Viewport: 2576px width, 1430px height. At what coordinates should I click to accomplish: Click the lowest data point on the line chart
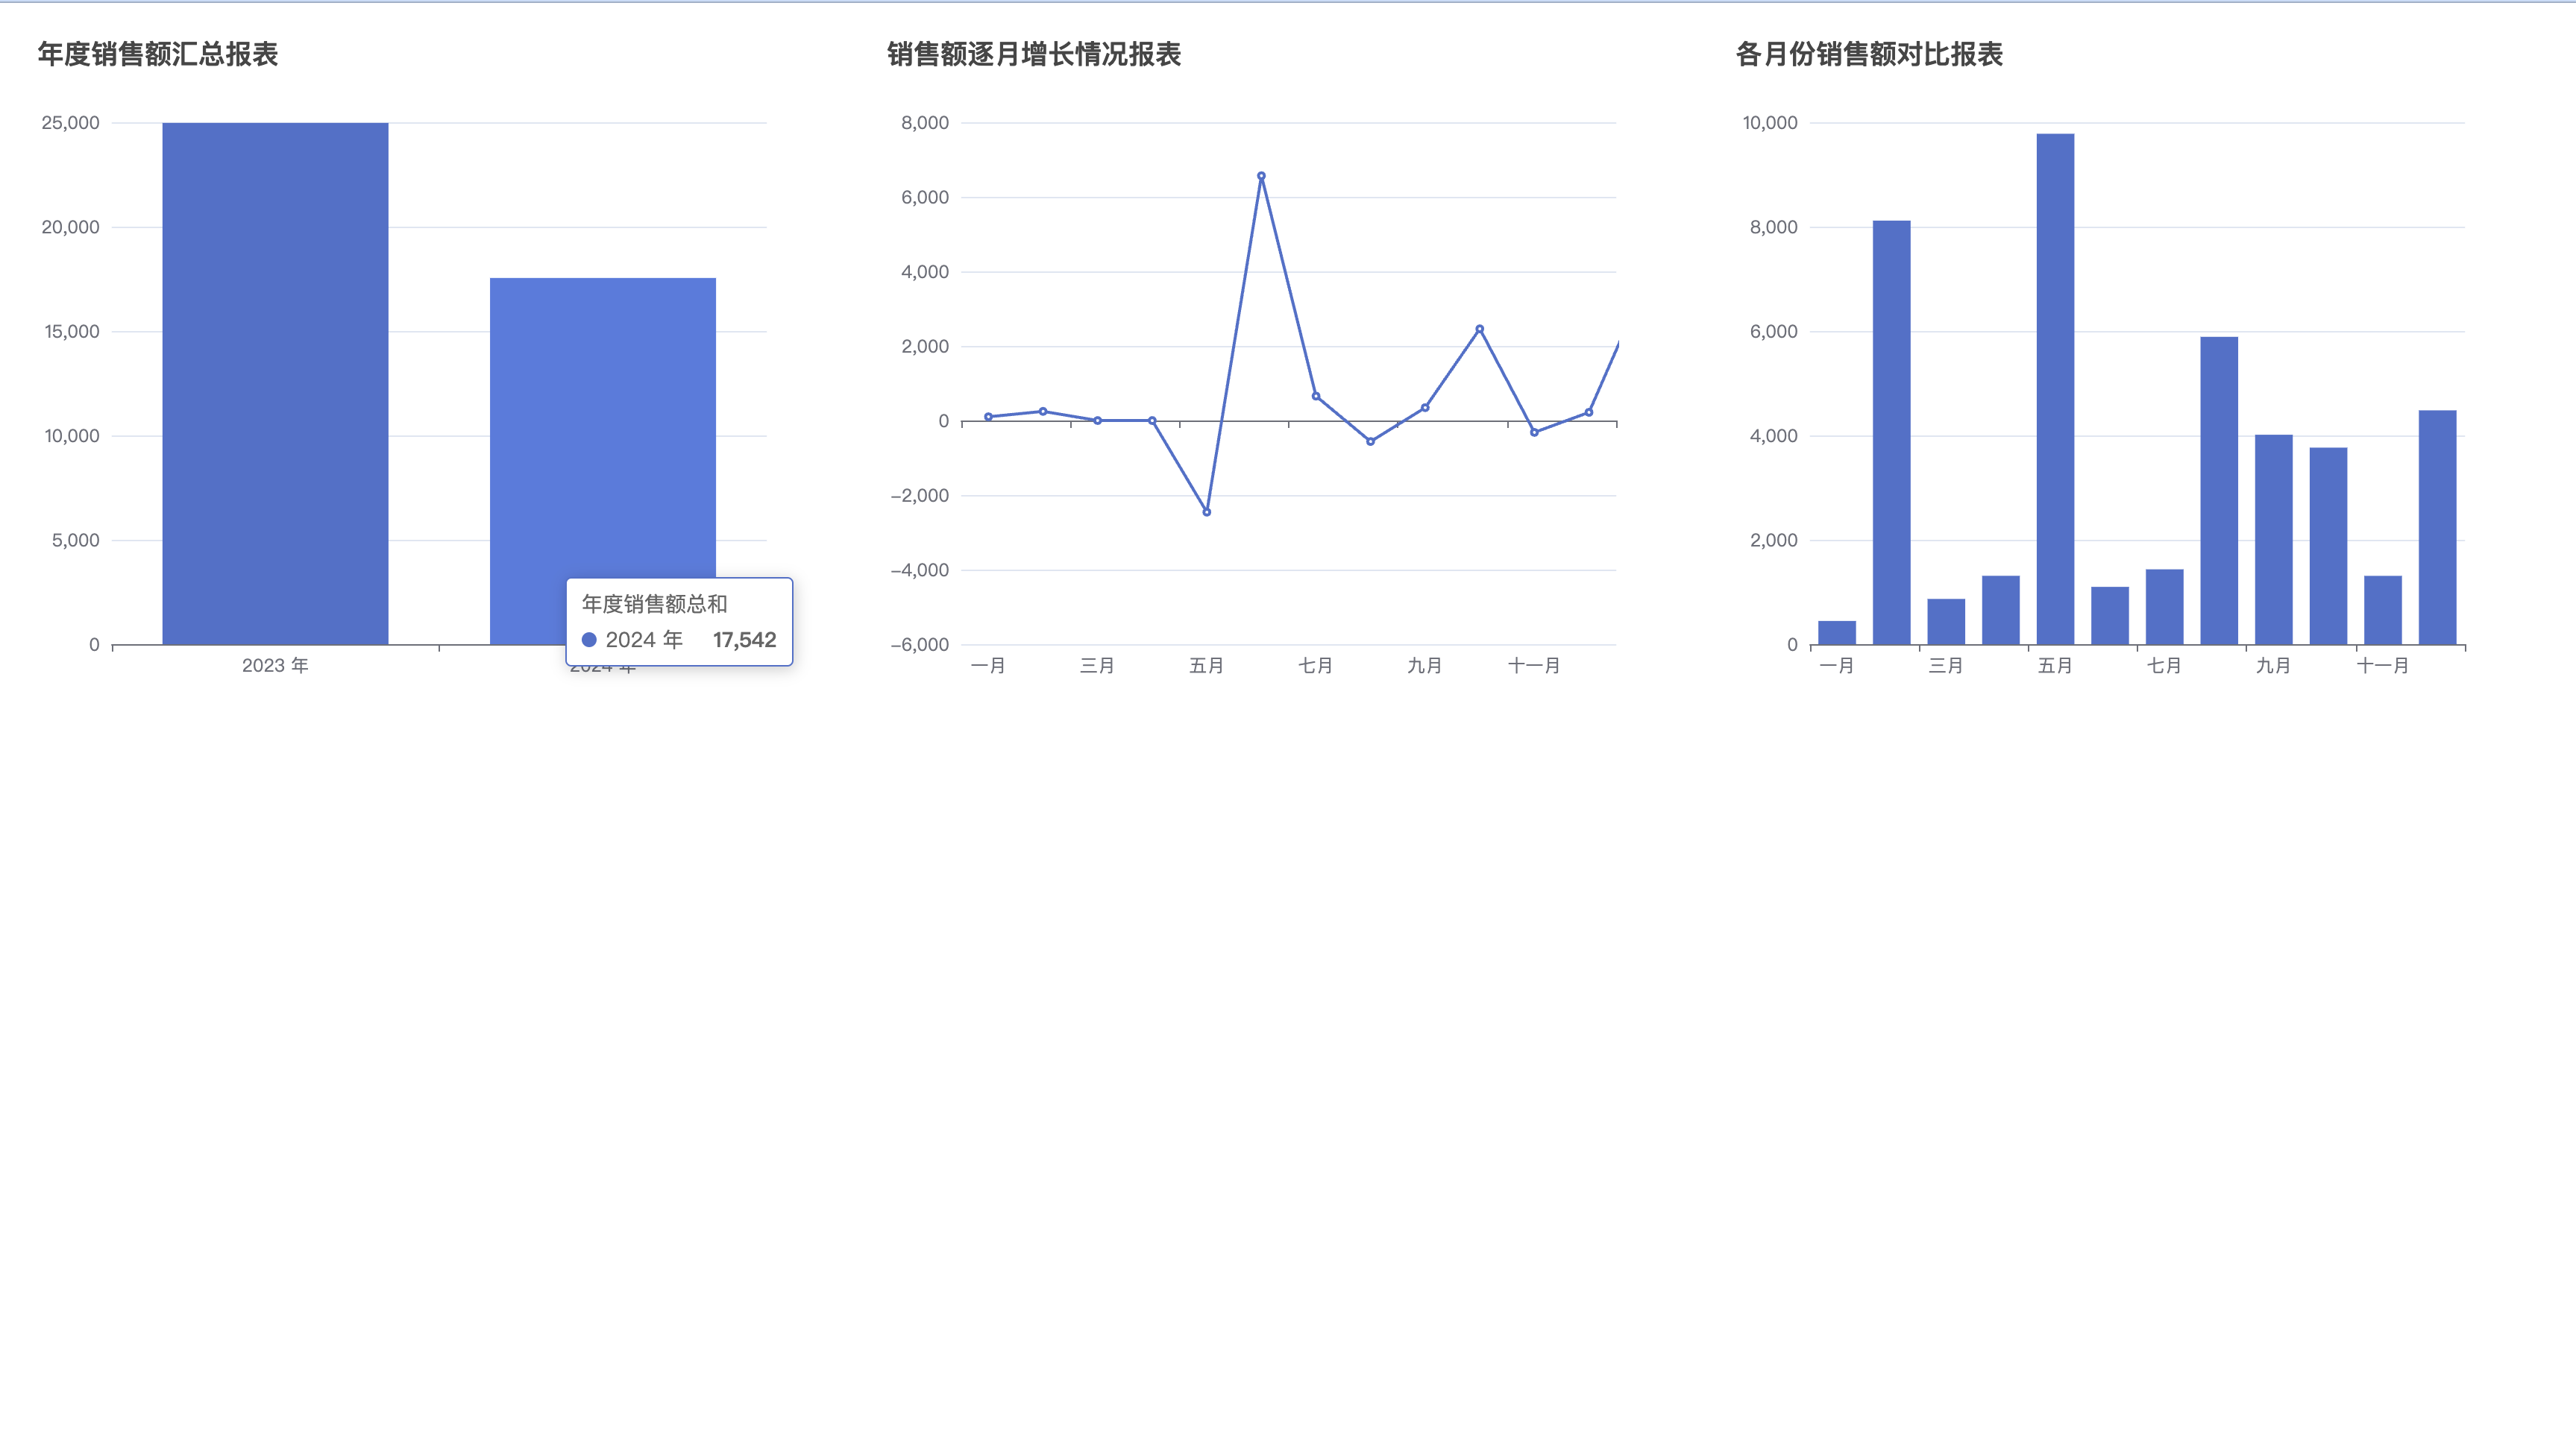coord(1206,512)
